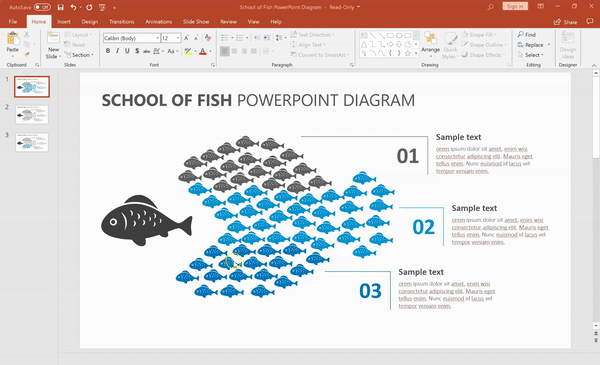This screenshot has height=365, width=600.
Task: Click the Undo arrow icon
Action: 73,7
